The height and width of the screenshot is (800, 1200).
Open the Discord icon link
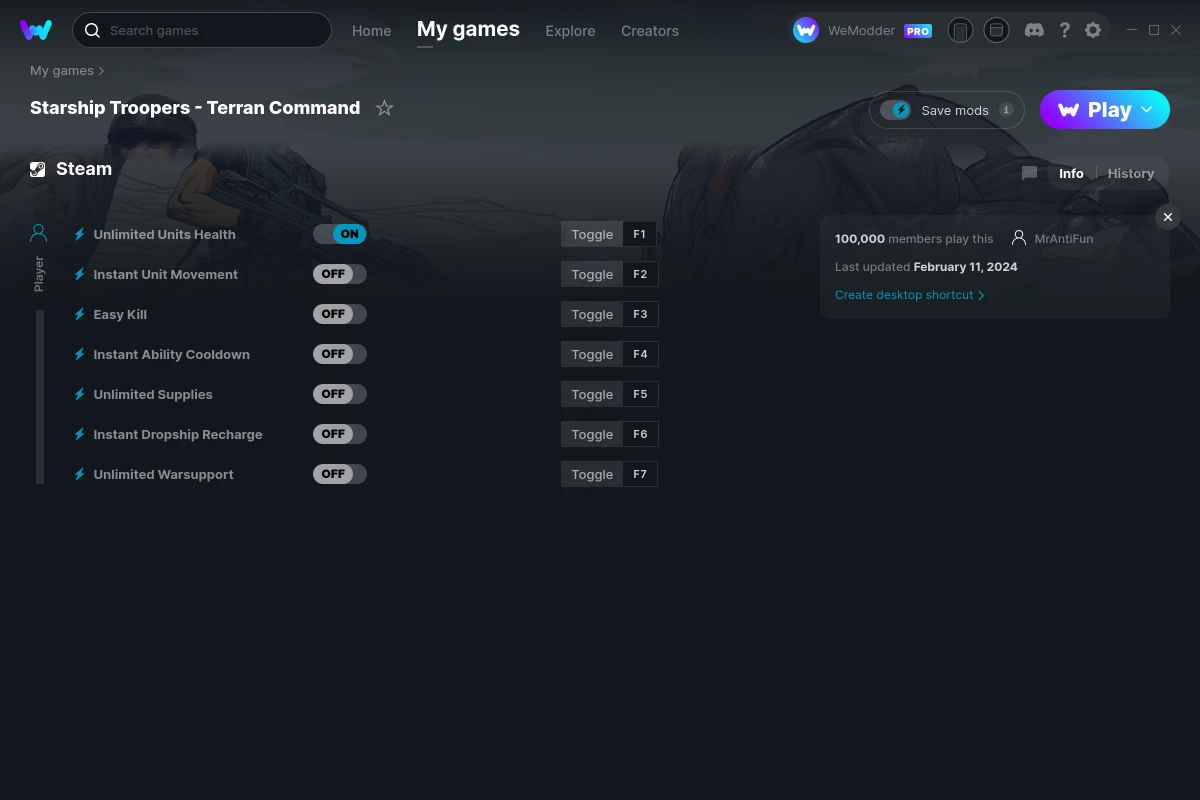click(x=1034, y=30)
